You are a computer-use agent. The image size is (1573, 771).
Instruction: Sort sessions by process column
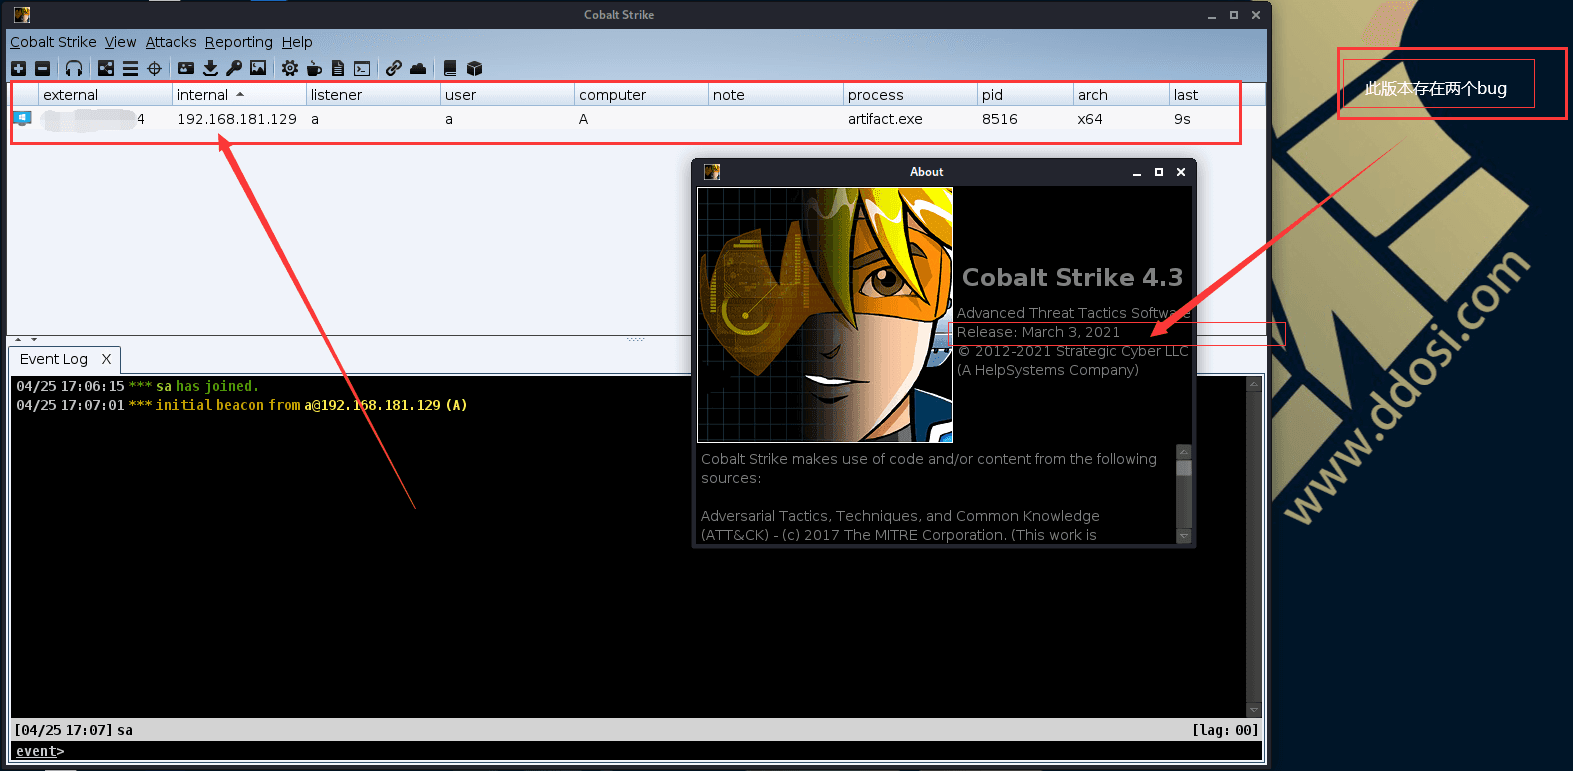pos(910,95)
